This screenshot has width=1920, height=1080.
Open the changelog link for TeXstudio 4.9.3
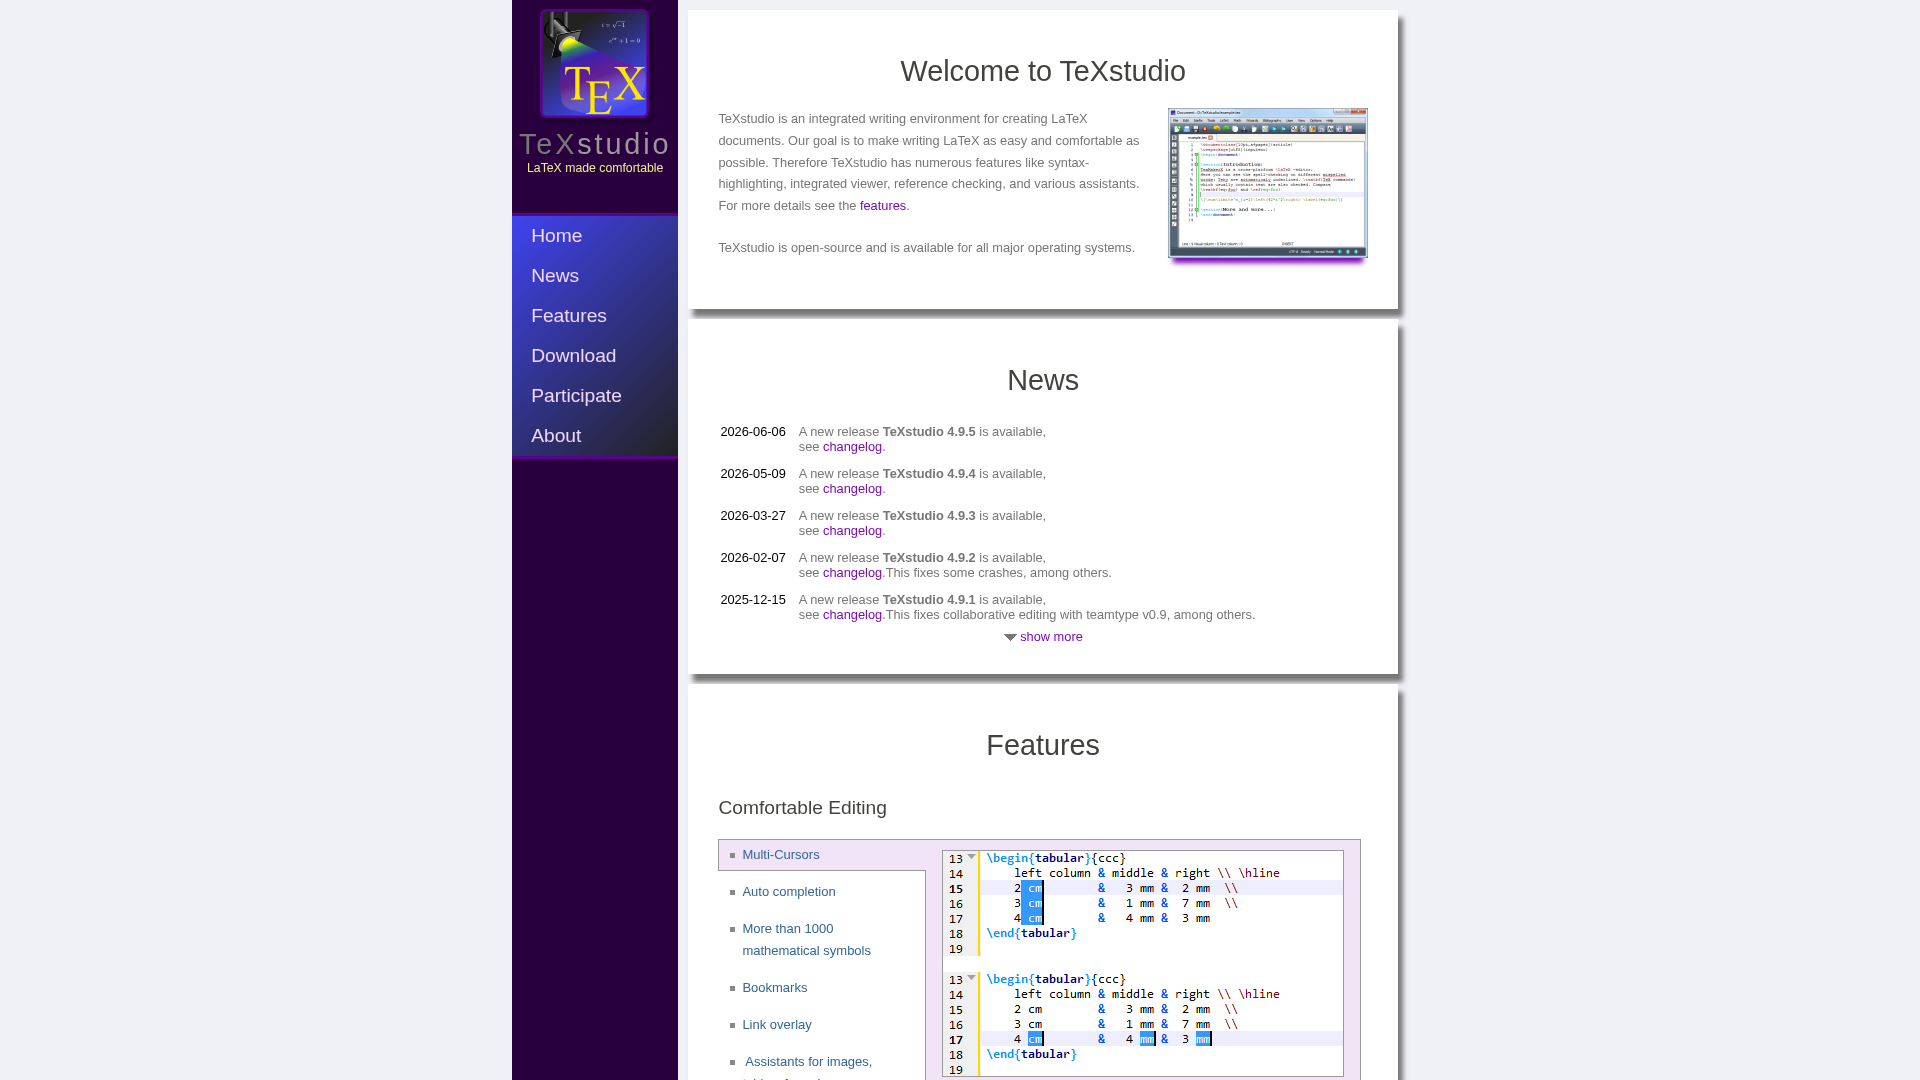[x=852, y=531]
